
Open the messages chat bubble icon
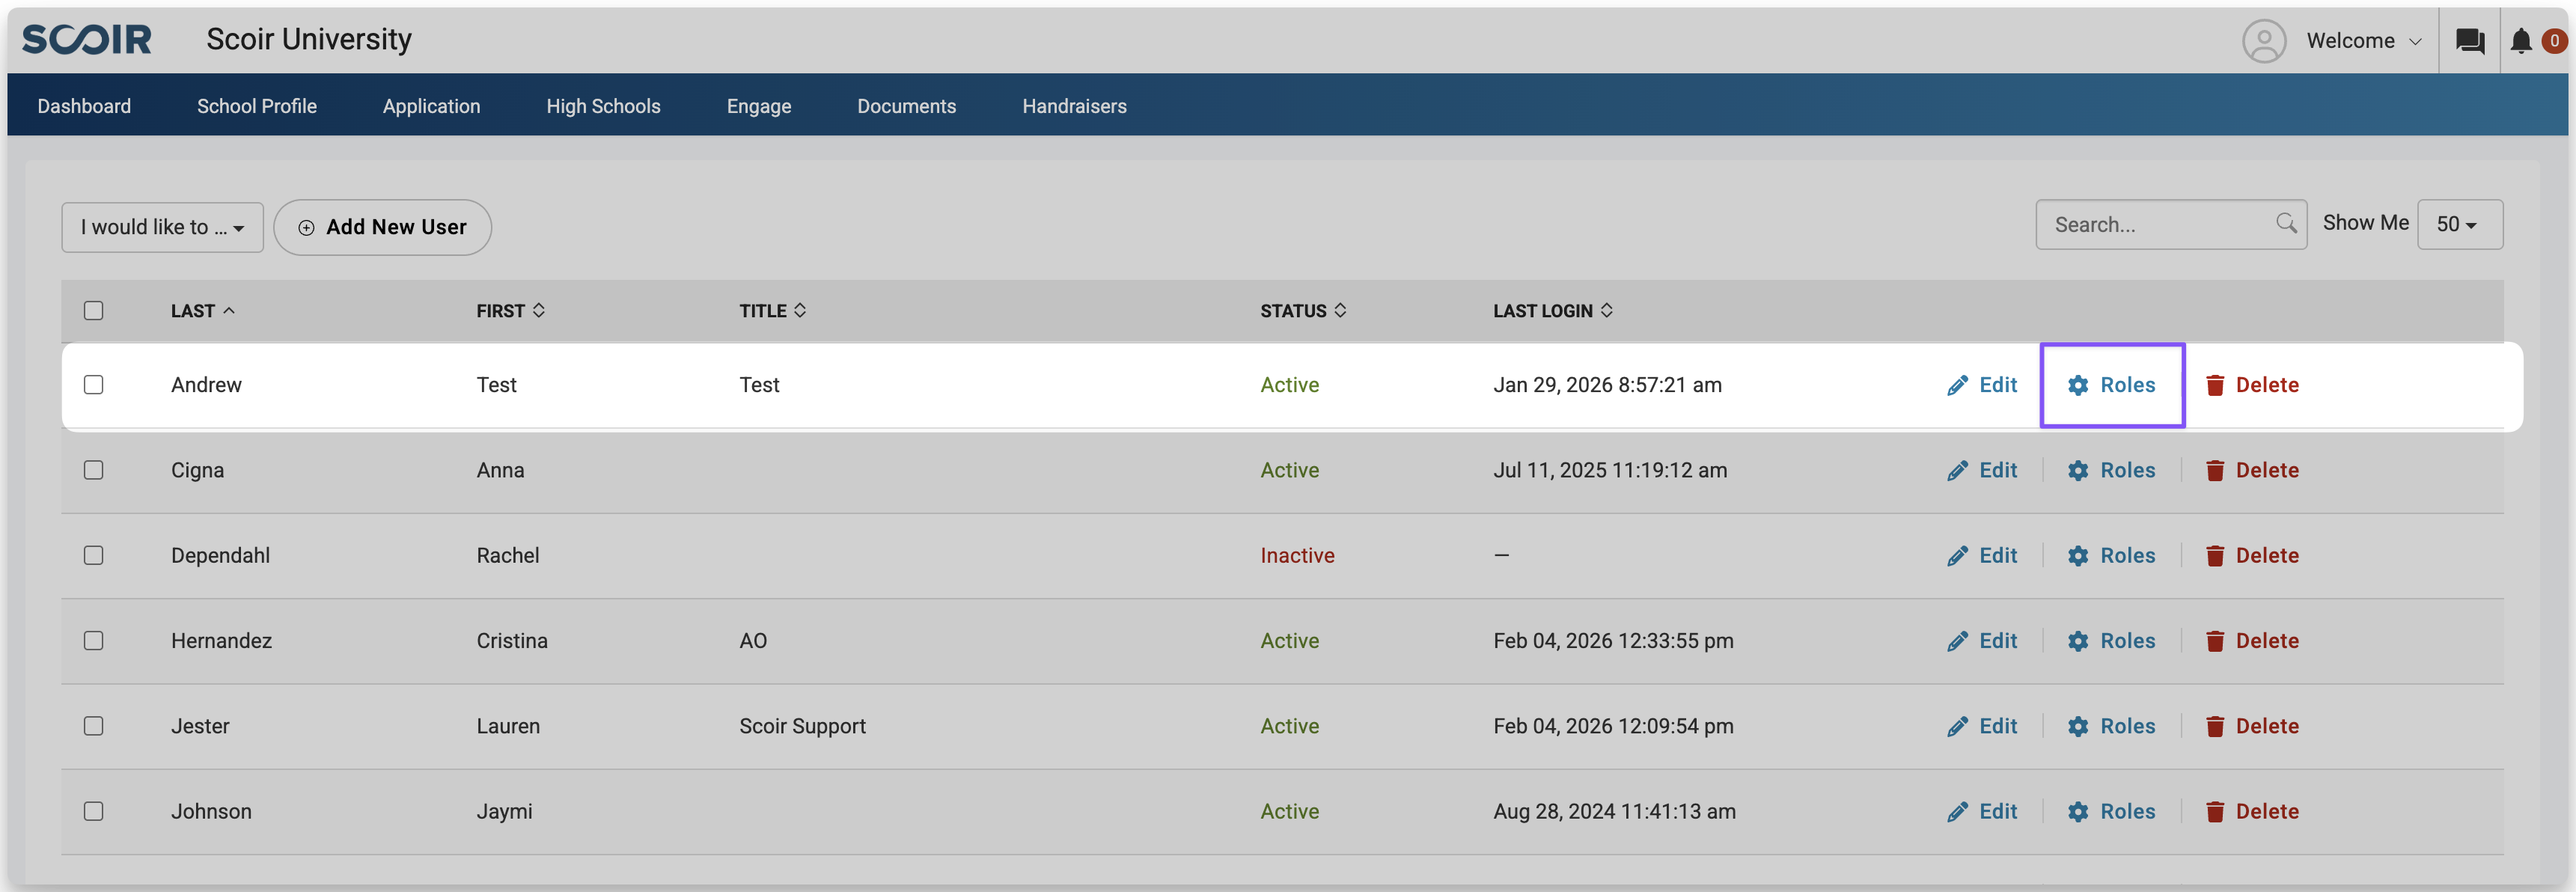2469,41
